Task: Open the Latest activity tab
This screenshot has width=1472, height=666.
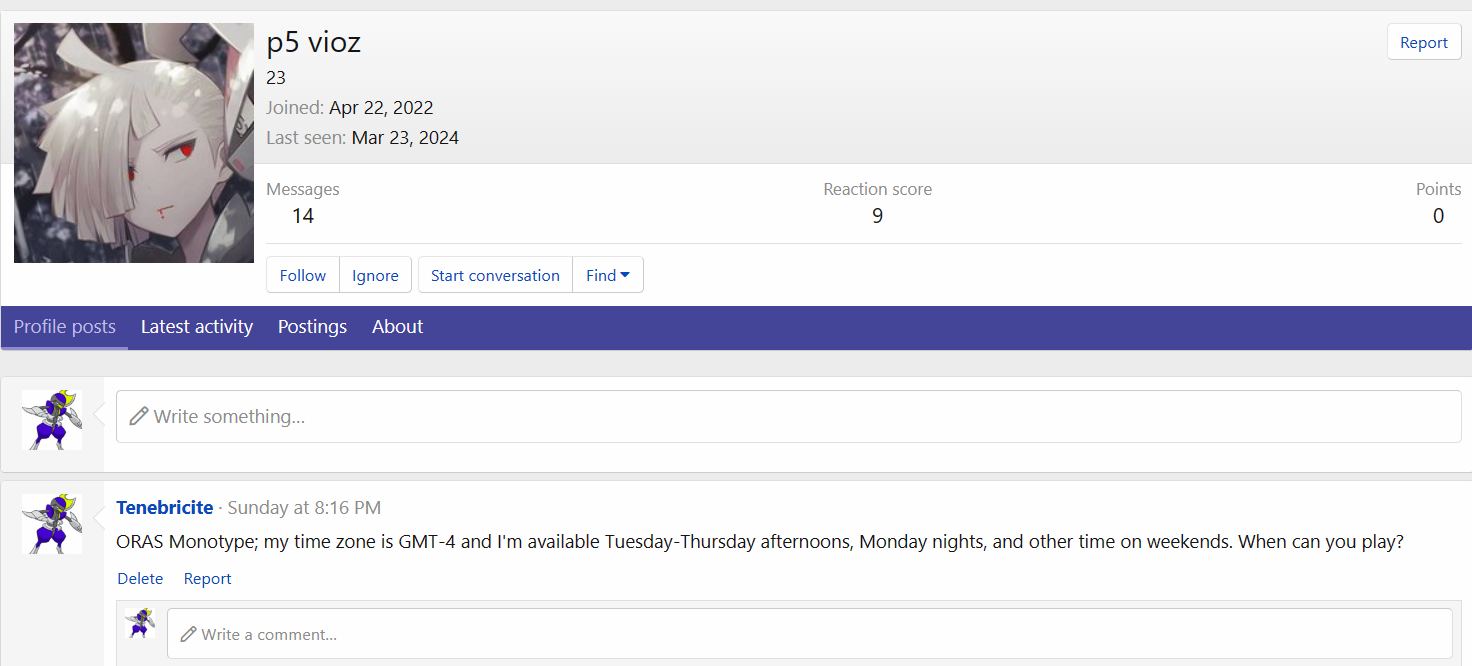Action: (197, 327)
